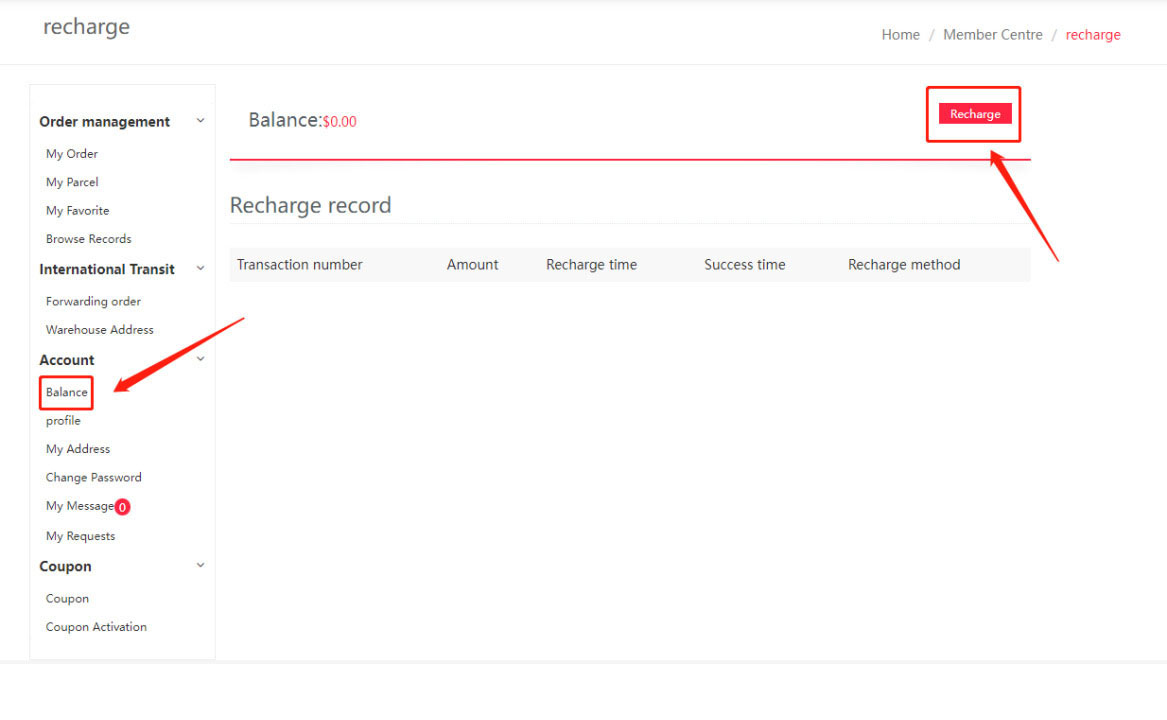Go to Home breadcrumb
1167x720 pixels.
901,34
